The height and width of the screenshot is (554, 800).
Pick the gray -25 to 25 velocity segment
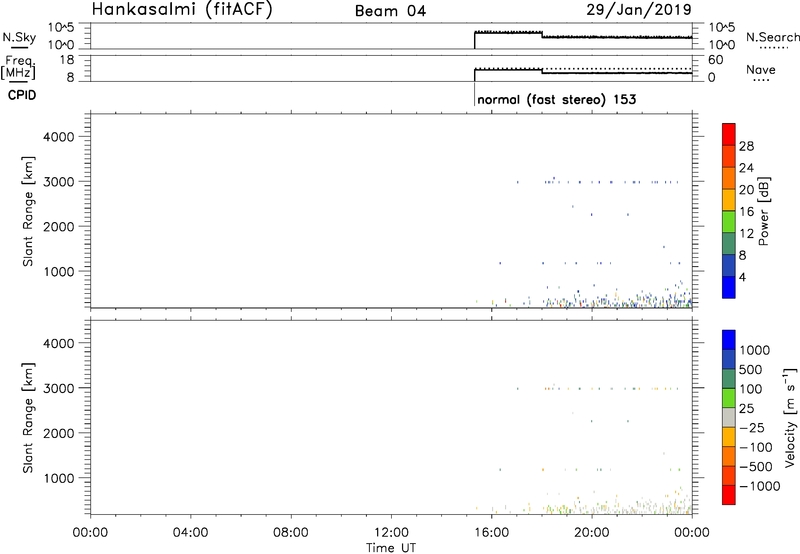729,418
